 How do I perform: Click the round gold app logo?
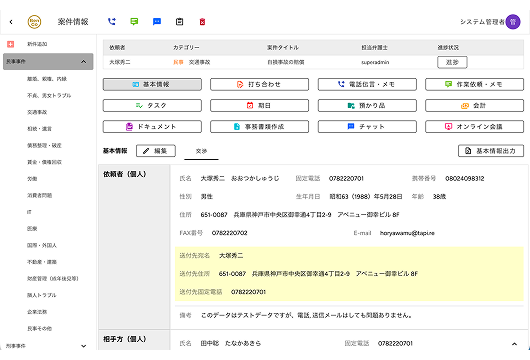[x=34, y=22]
